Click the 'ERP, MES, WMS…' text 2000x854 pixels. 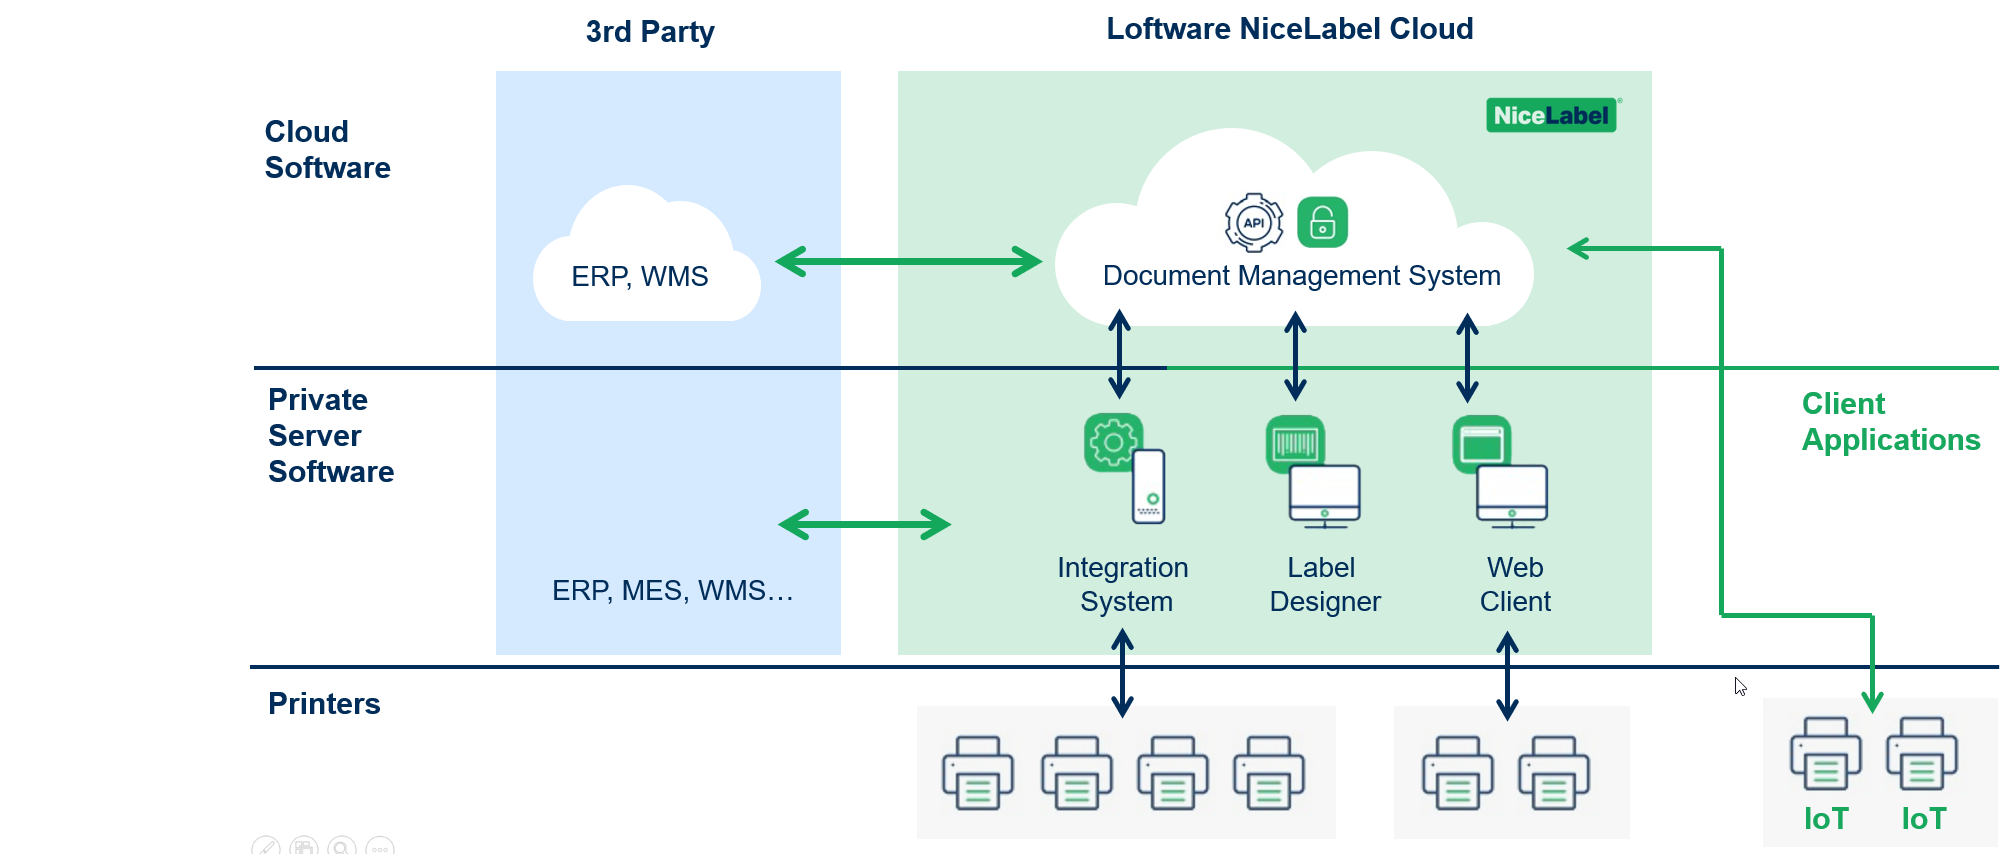672,591
